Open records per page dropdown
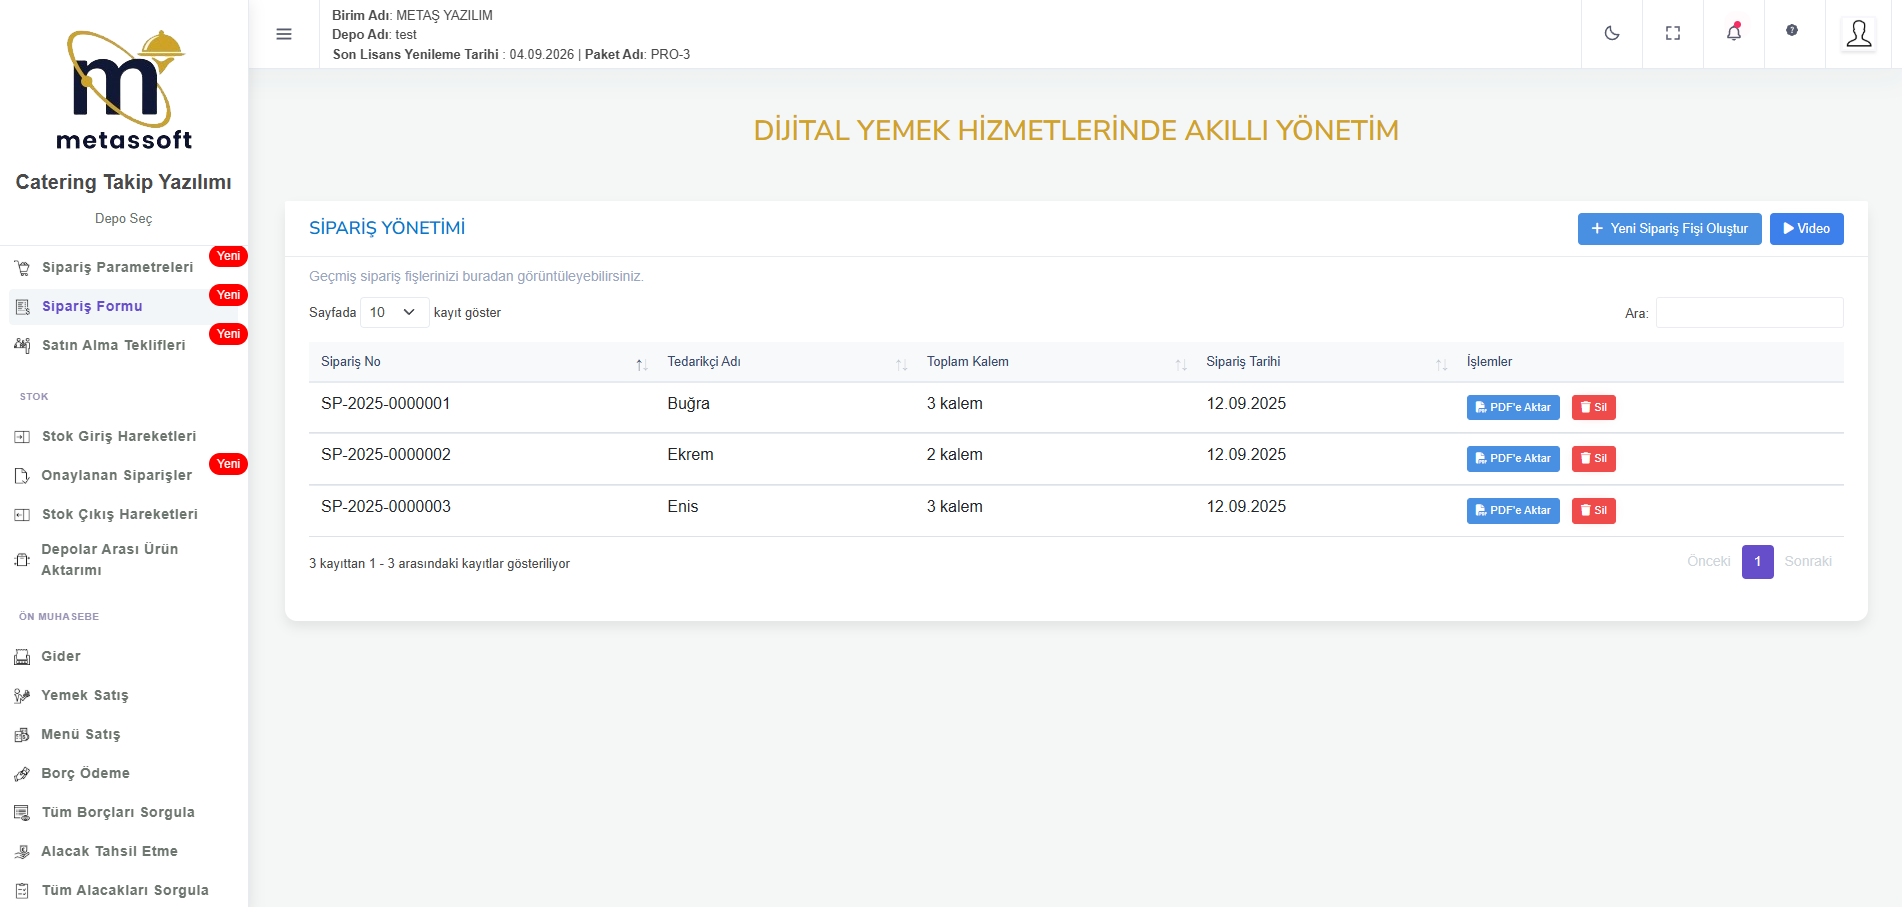 (394, 312)
